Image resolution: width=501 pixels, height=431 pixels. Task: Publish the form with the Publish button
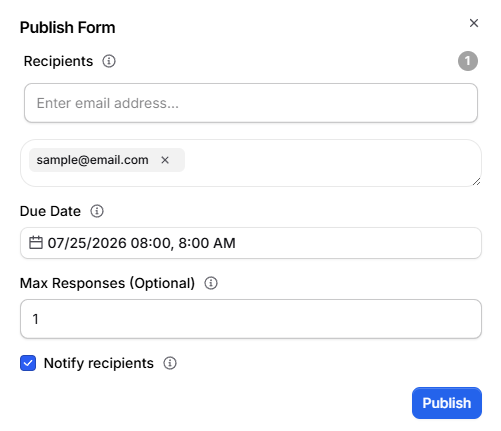click(x=447, y=403)
